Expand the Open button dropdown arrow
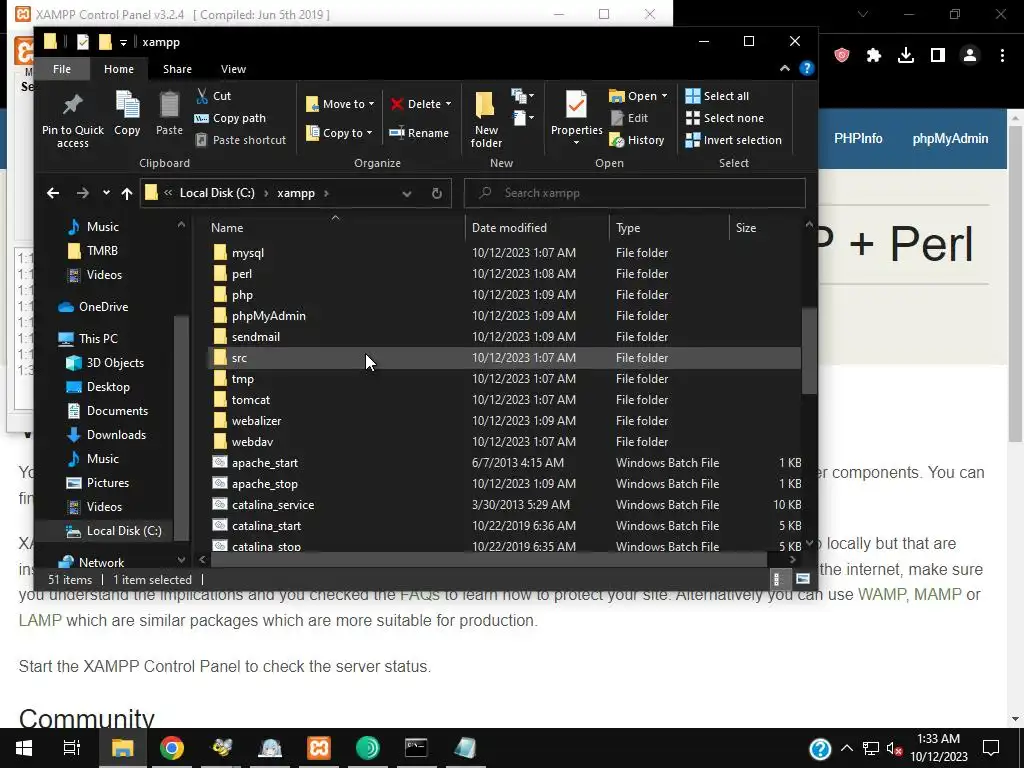Screen dimensions: 1024x768 point(664,96)
